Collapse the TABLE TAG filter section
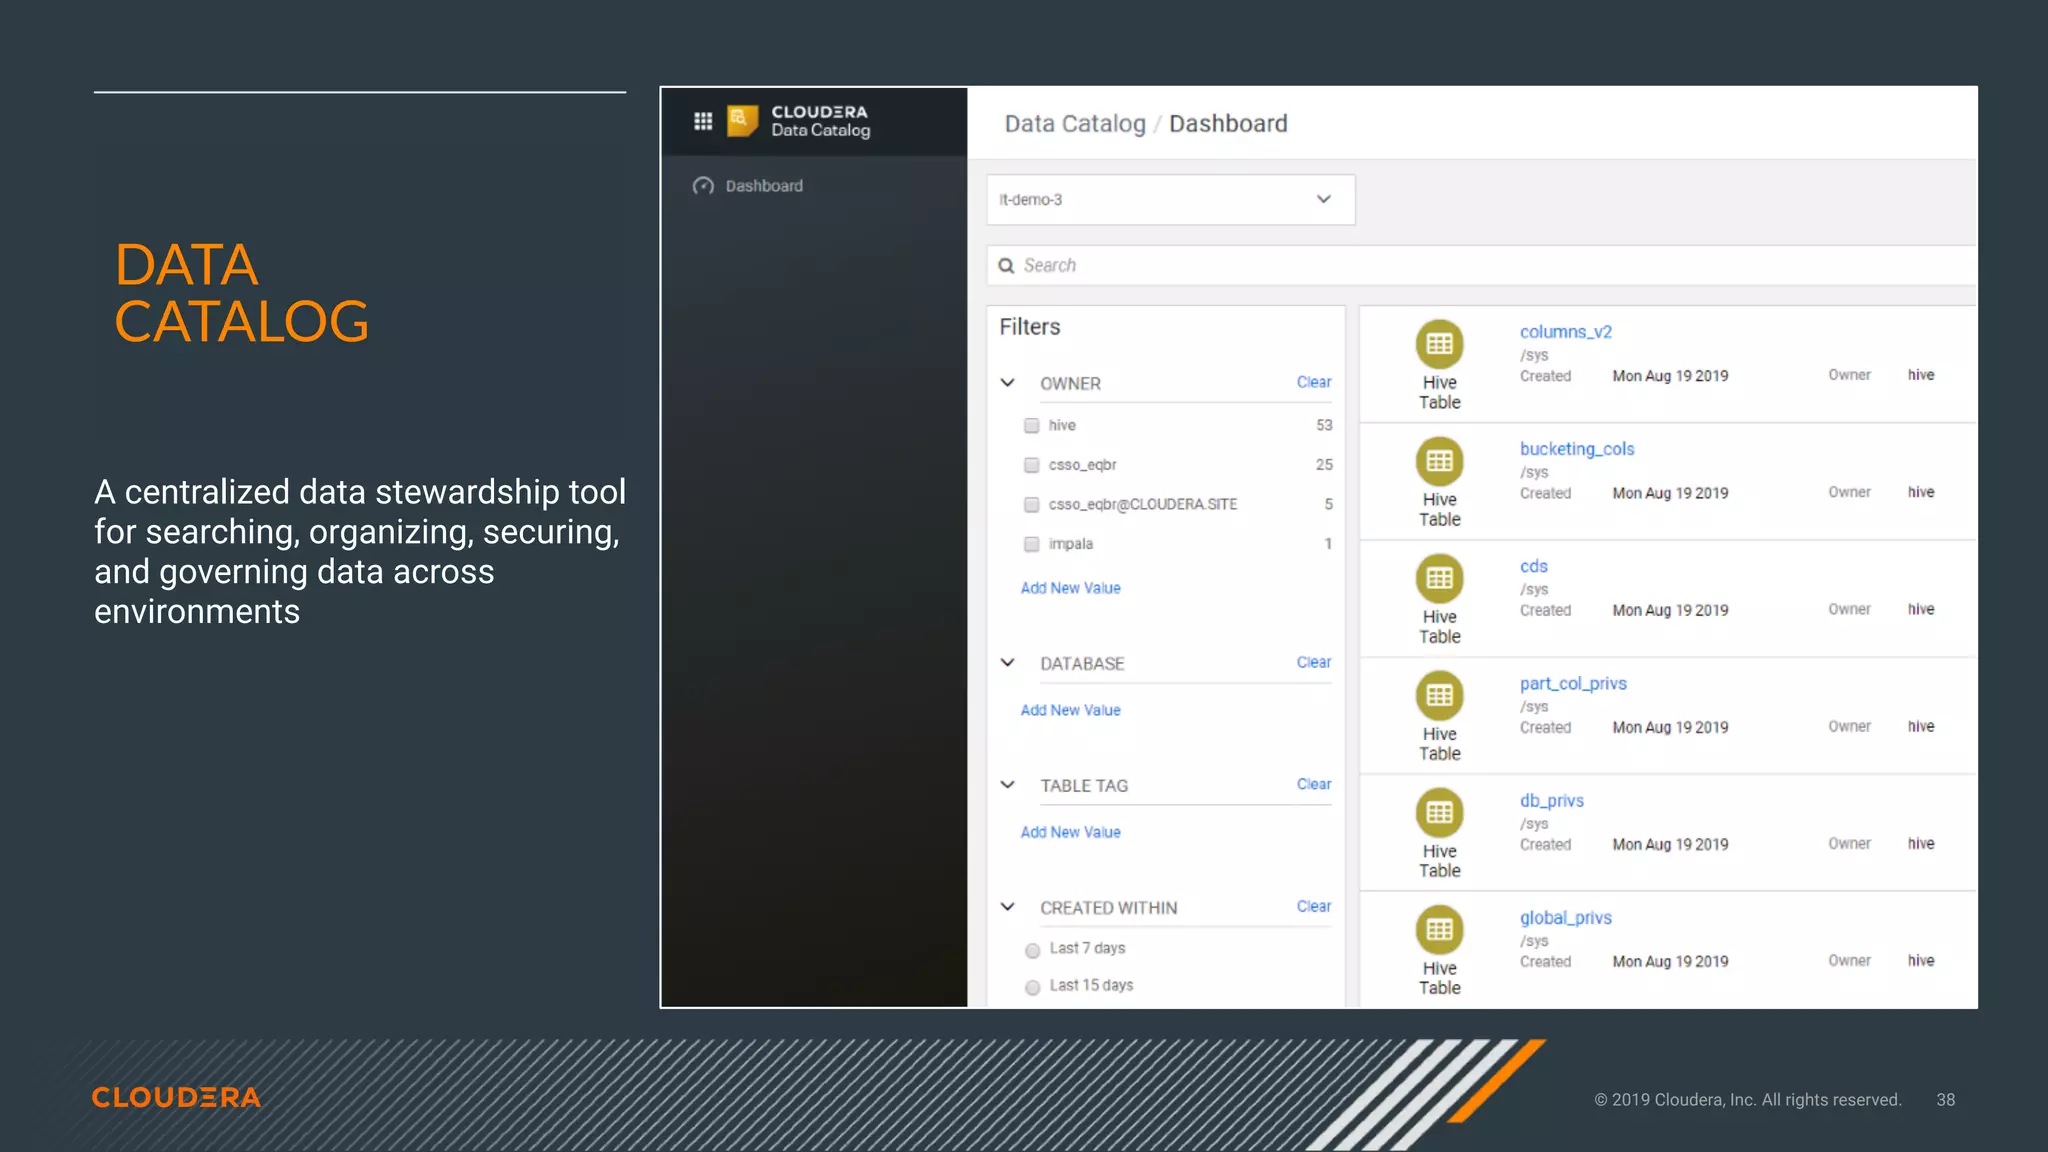Screen dimensions: 2048x1152 click(x=1008, y=785)
